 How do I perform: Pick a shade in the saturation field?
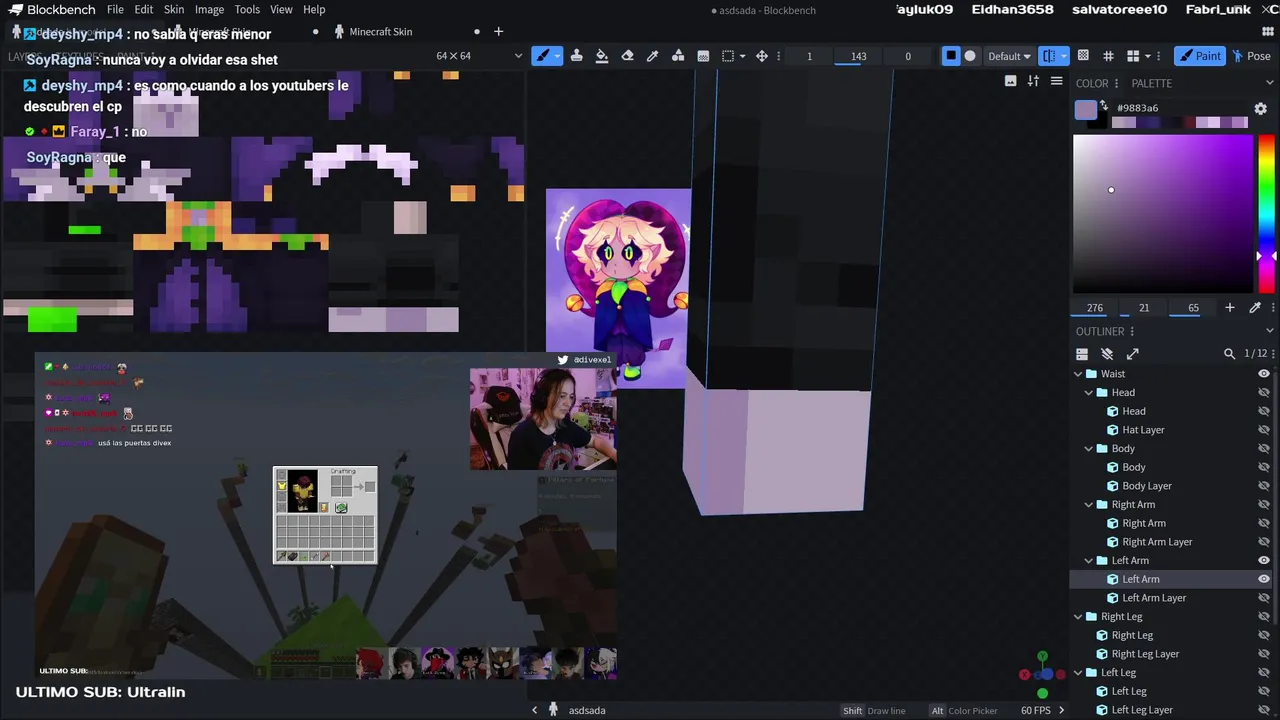(1162, 213)
